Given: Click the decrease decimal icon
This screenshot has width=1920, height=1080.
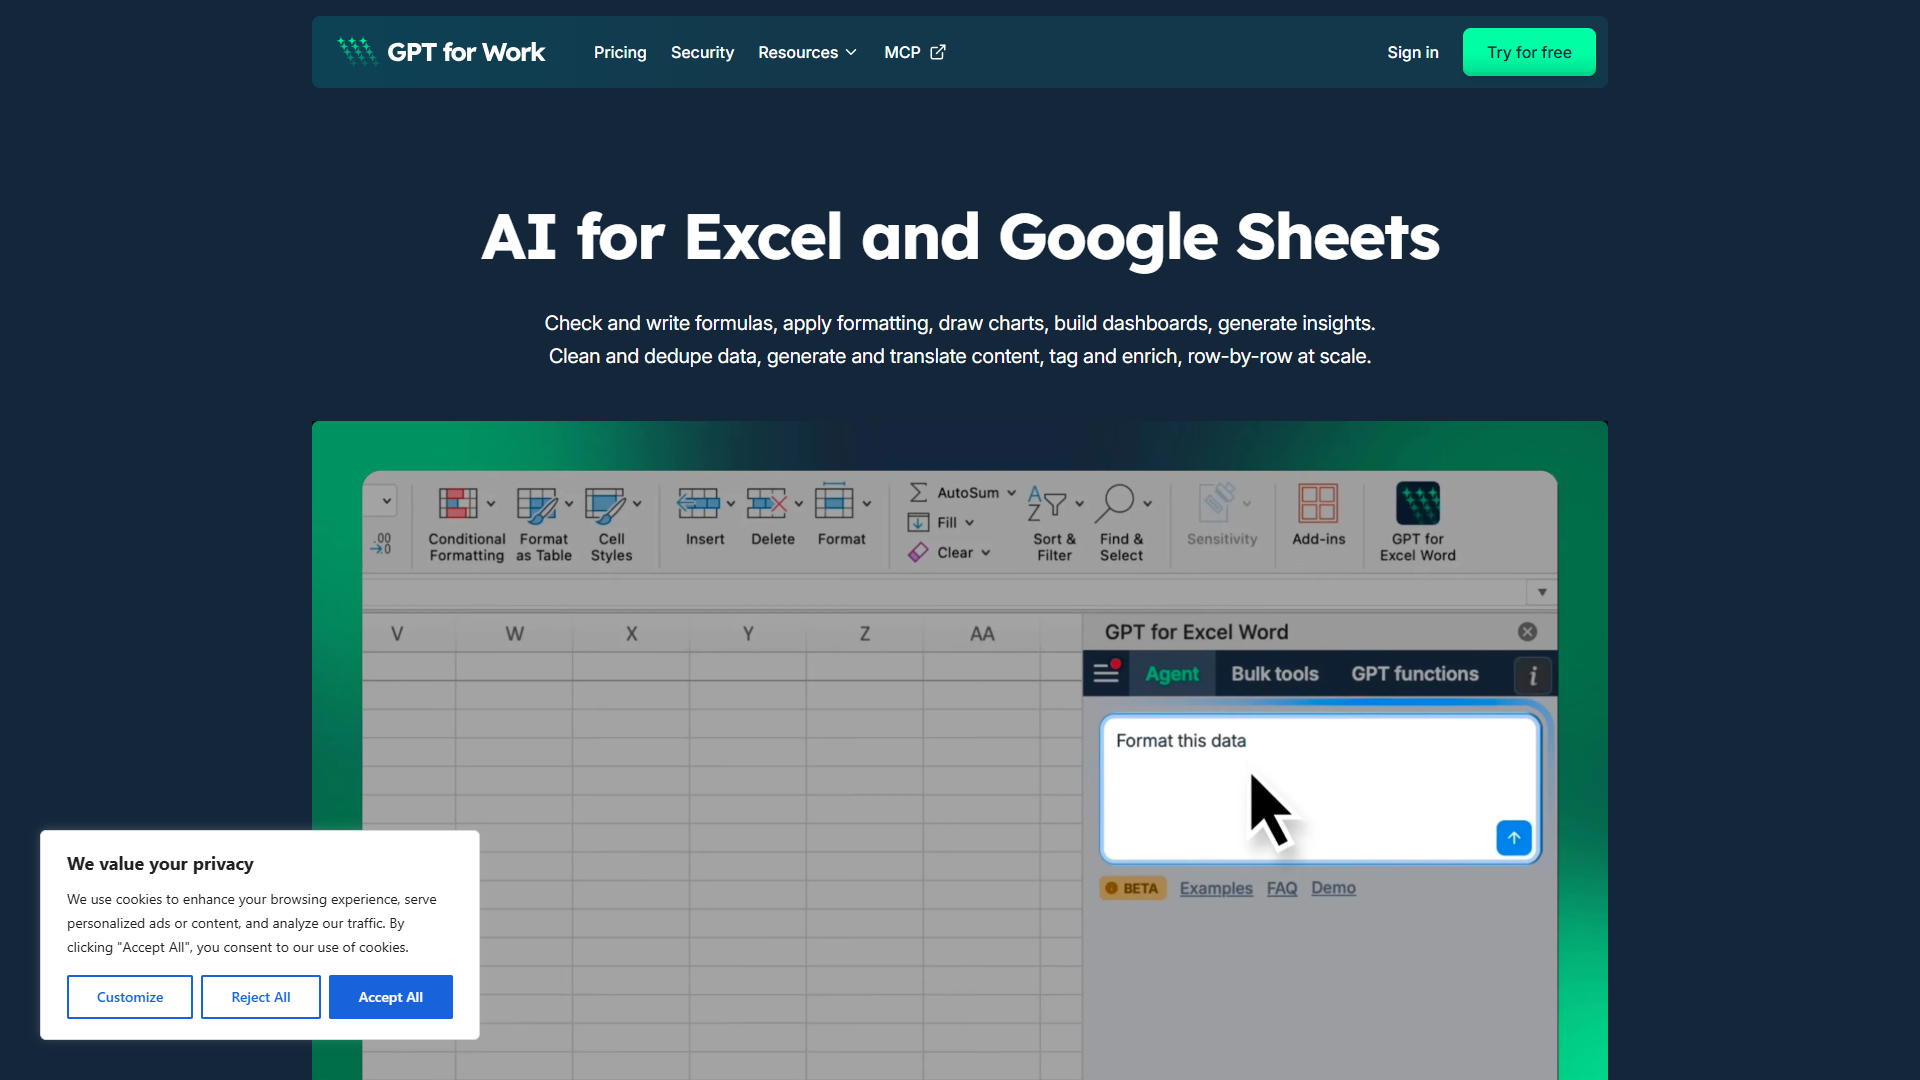Looking at the screenshot, I should point(381,543).
